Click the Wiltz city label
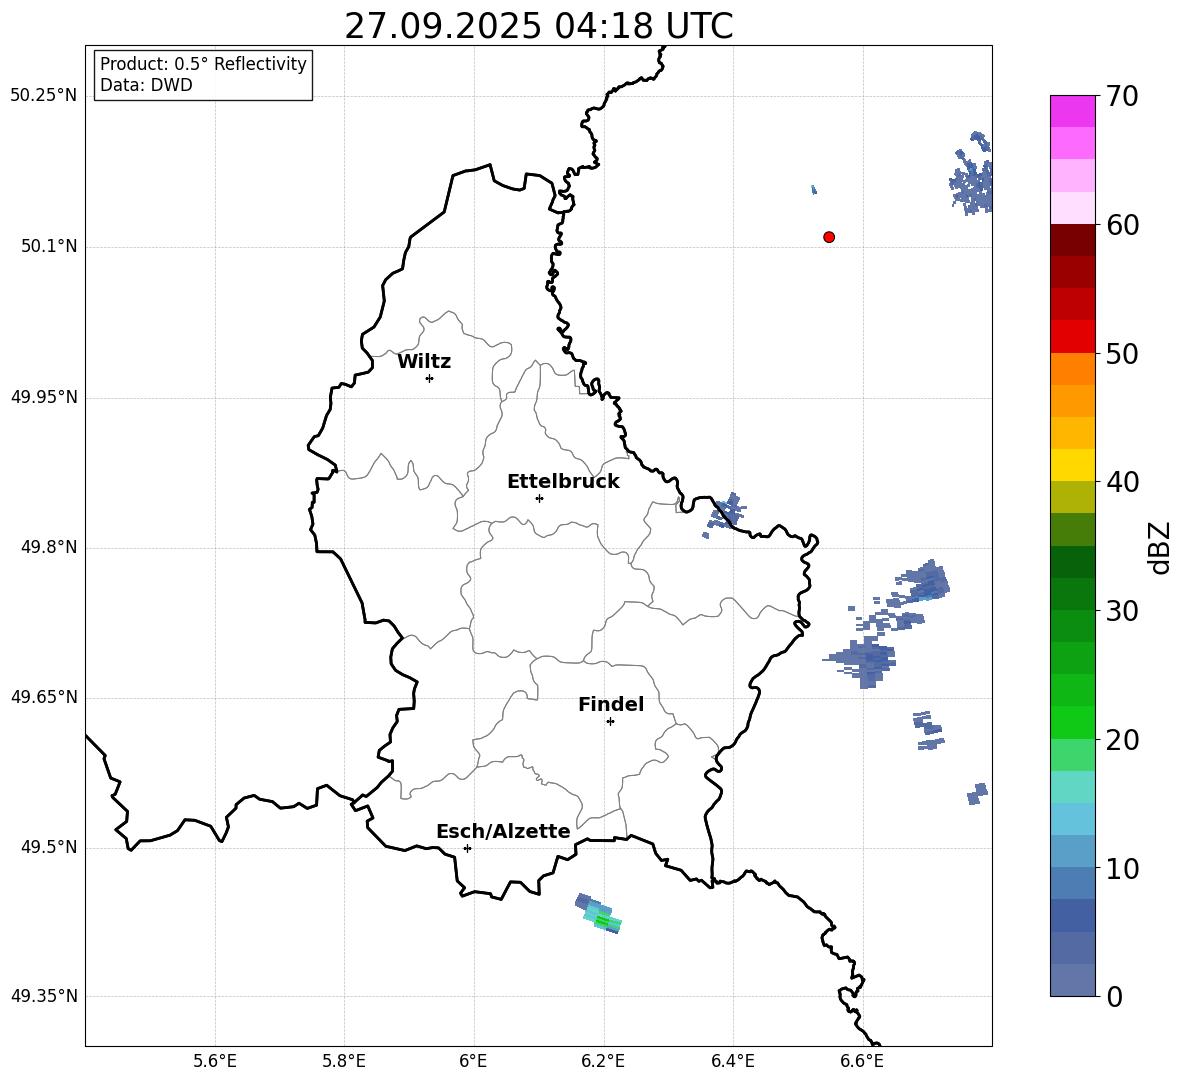The height and width of the screenshot is (1081, 1184). coord(424,362)
